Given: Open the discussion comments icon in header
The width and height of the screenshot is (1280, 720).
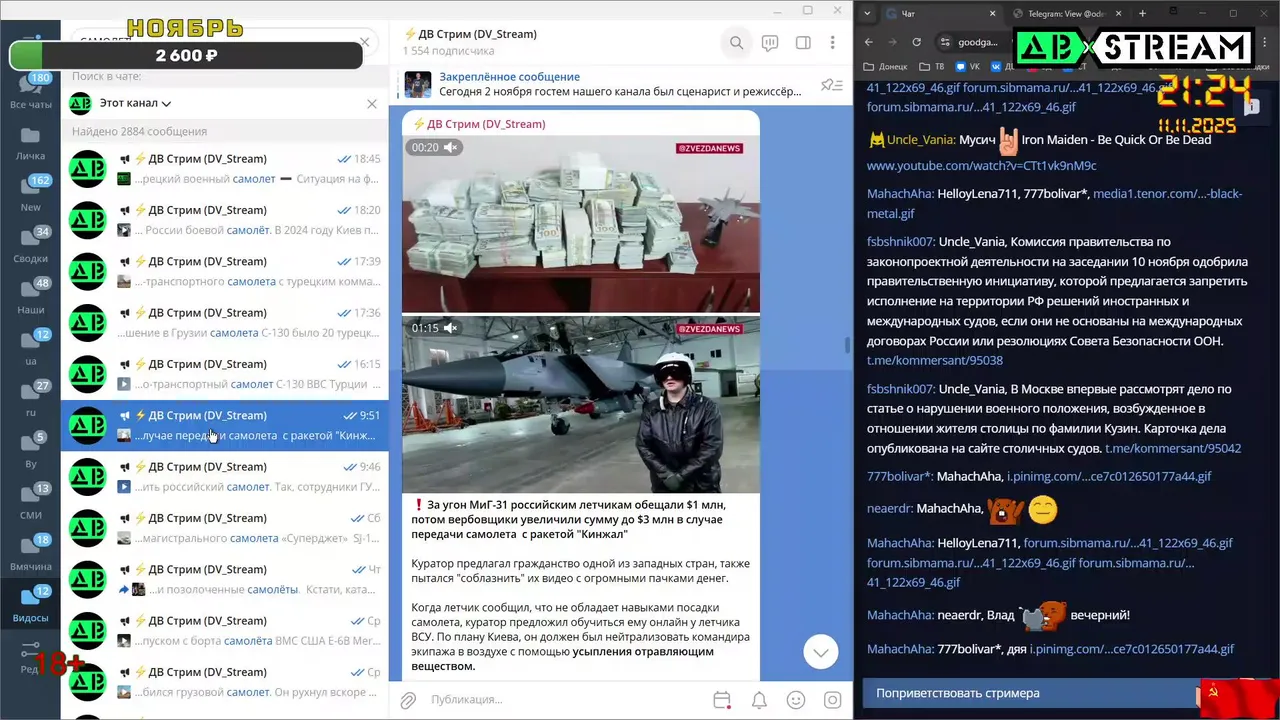Looking at the screenshot, I should [770, 43].
